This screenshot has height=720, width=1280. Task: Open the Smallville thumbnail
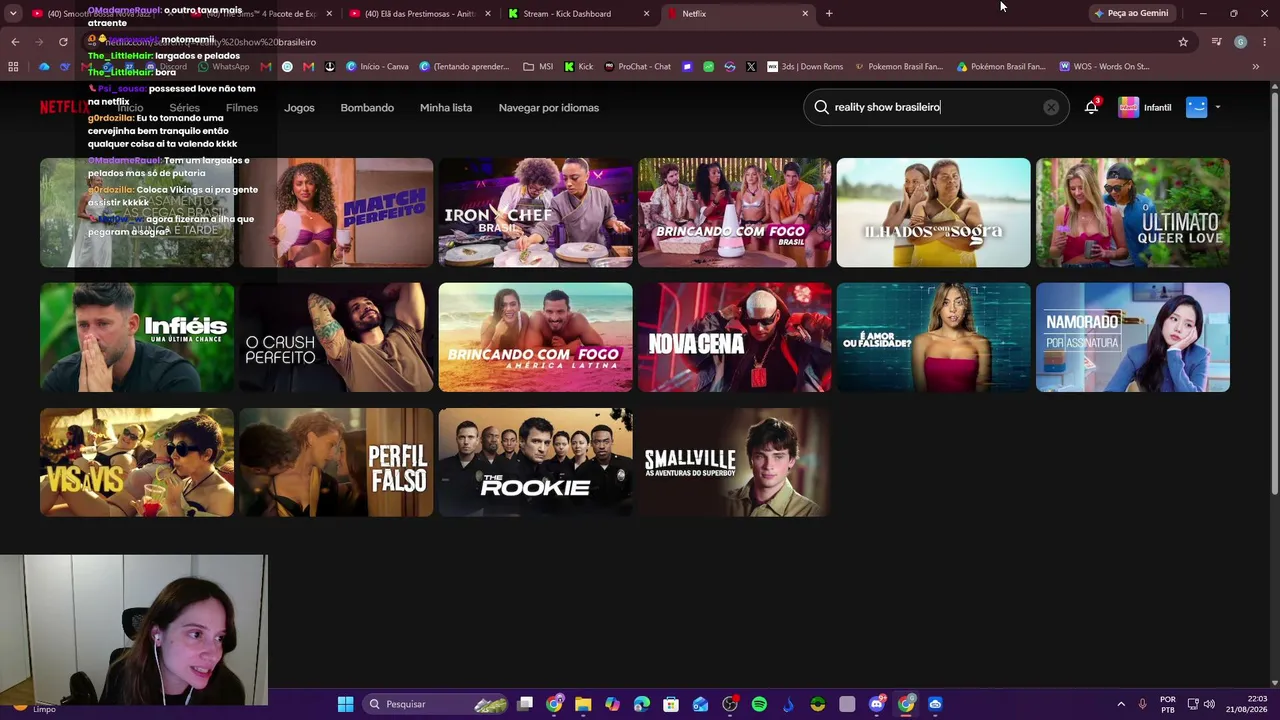pyautogui.click(x=734, y=462)
